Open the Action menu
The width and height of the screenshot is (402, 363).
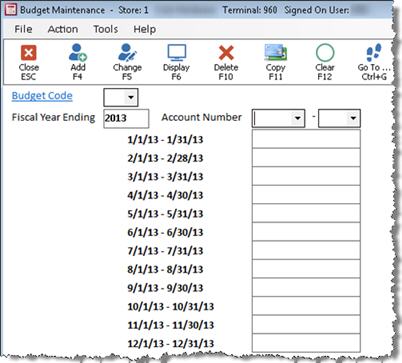pos(63,29)
